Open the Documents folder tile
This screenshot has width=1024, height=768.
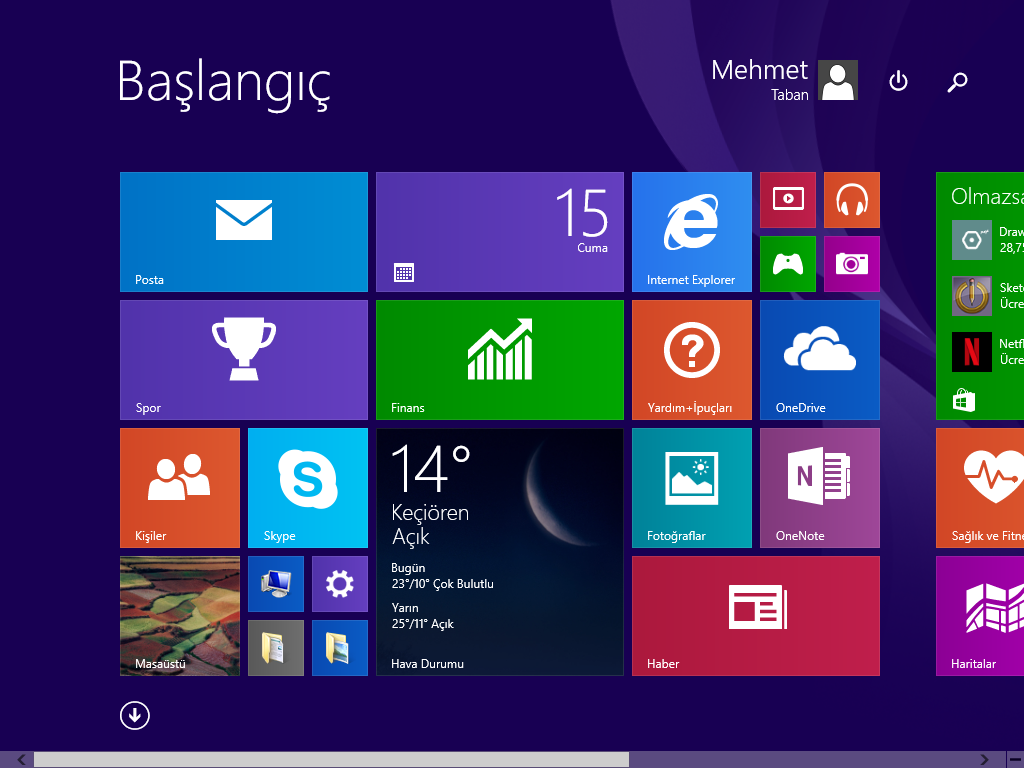[x=276, y=648]
